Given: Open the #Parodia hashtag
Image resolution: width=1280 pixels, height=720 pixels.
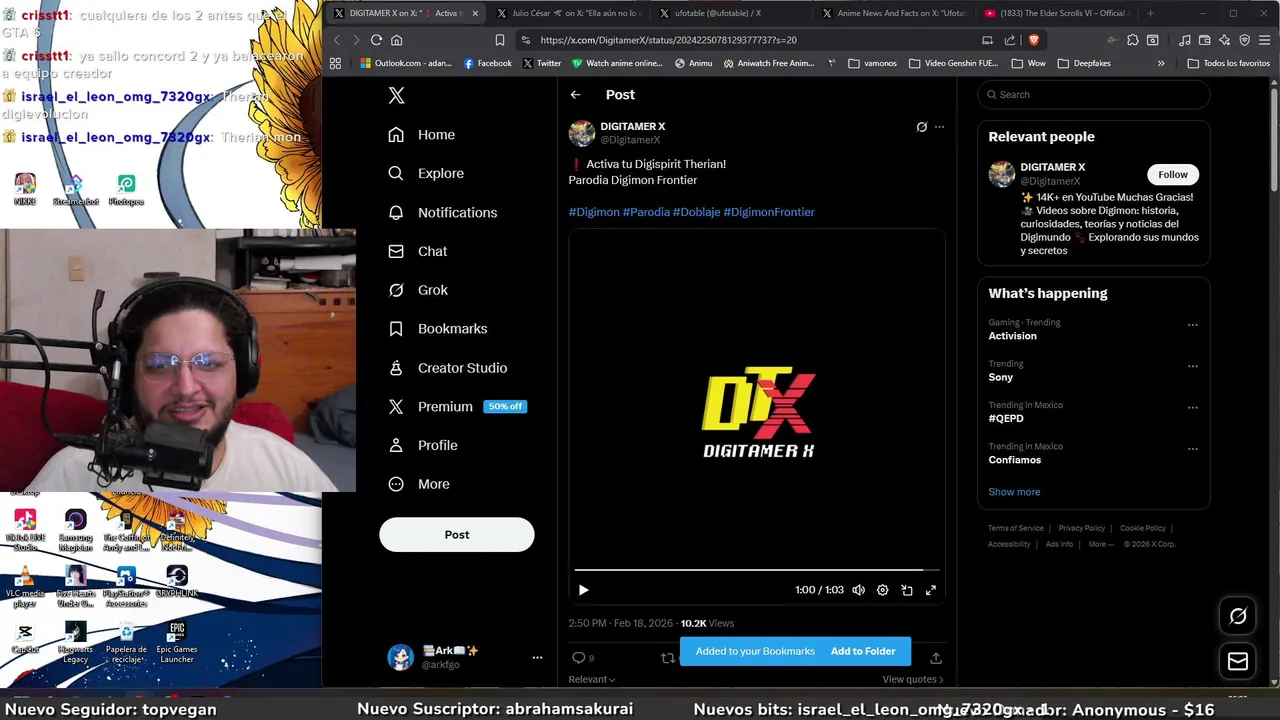Looking at the screenshot, I should [x=646, y=212].
